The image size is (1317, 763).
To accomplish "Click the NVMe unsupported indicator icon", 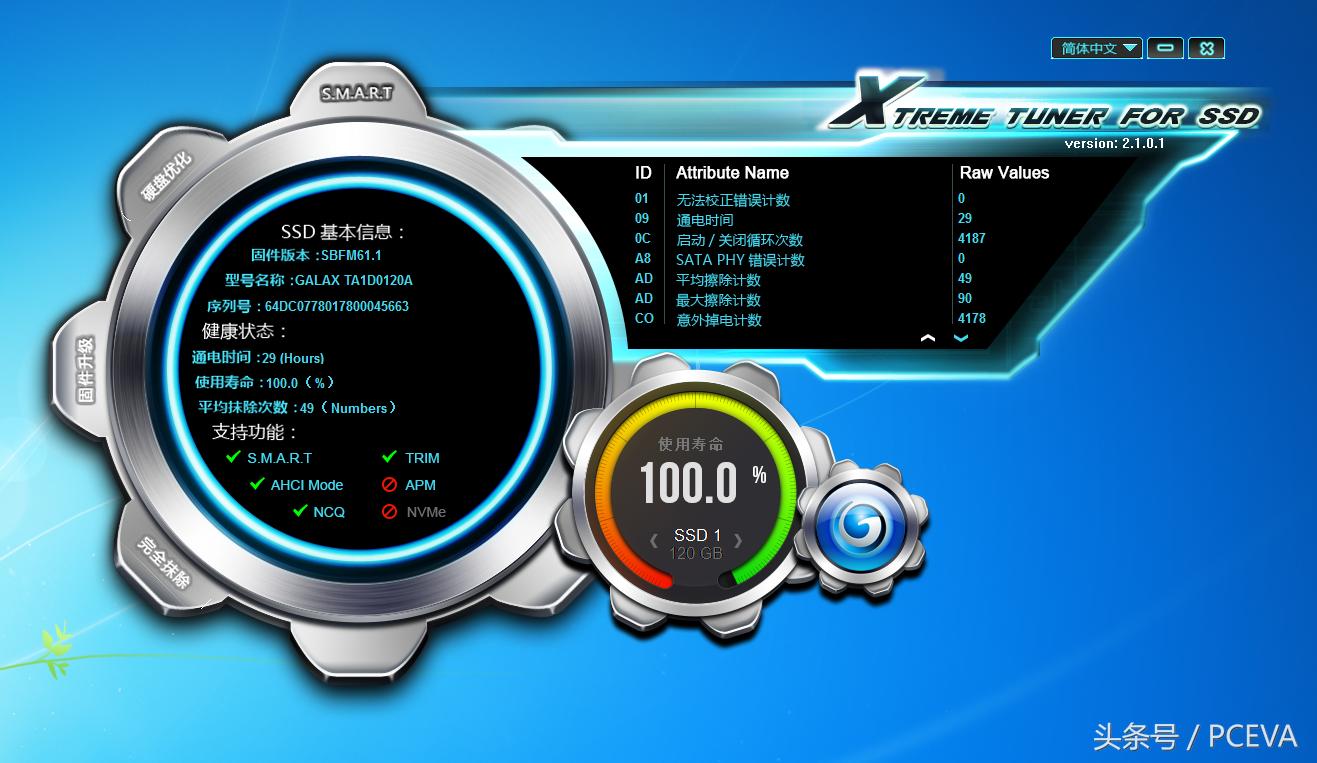I will [391, 512].
